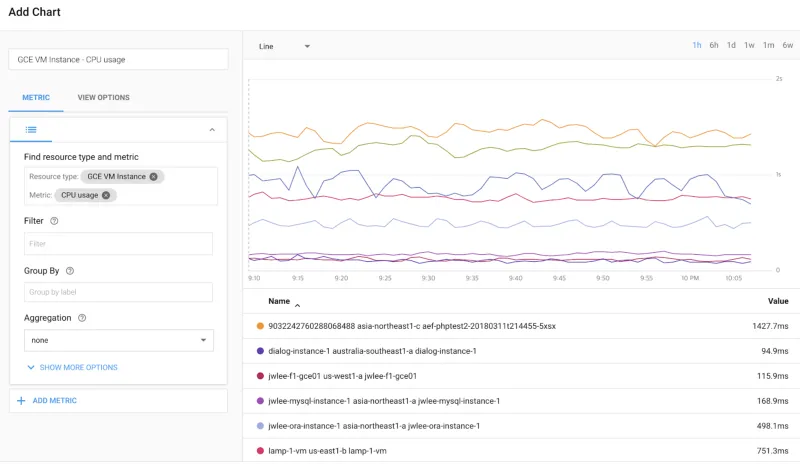
Task: Select the aef-phptest2-20180311t214455-5xsx row name
Action: pyautogui.click(x=412, y=326)
